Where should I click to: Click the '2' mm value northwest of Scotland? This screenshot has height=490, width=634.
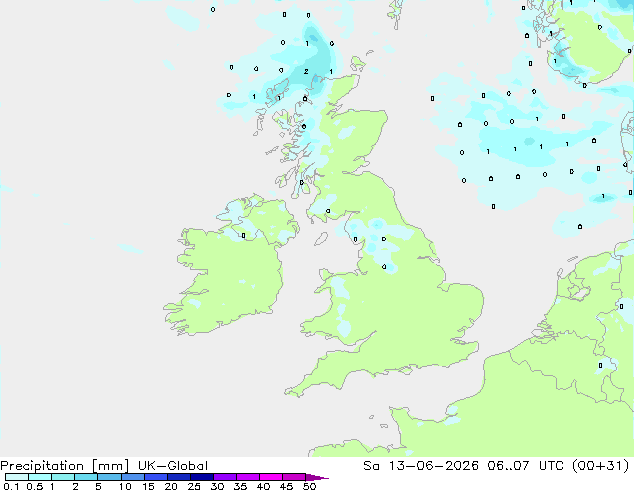point(306,72)
